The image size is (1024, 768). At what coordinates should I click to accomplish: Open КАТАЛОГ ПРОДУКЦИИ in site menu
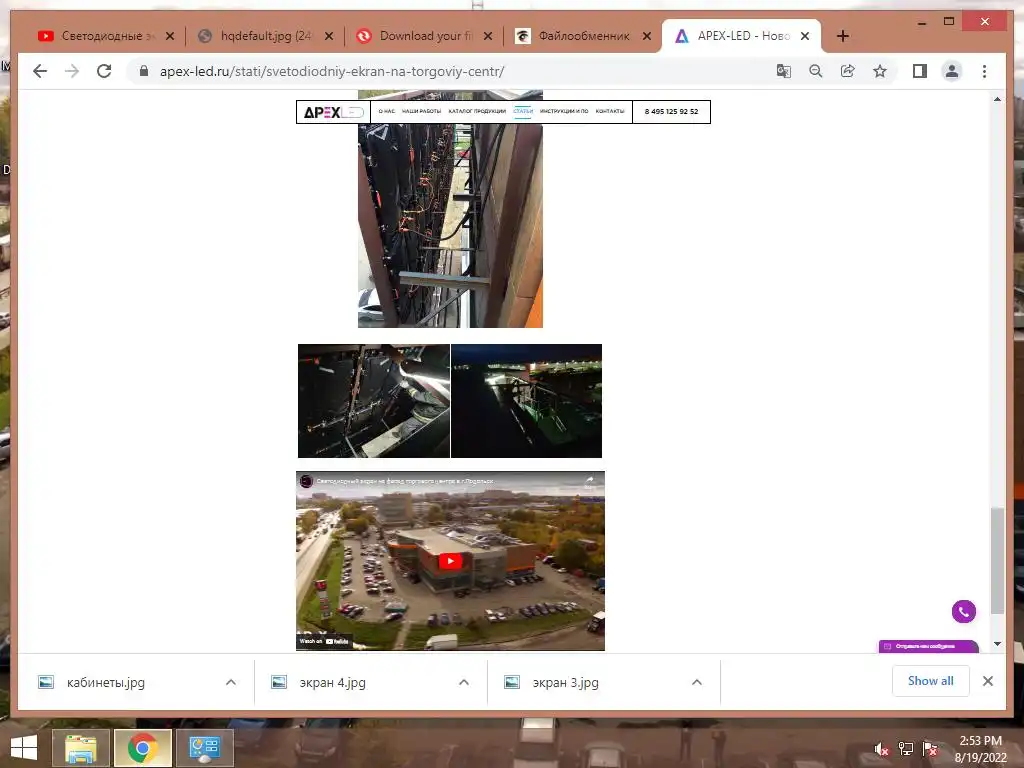coord(477,112)
